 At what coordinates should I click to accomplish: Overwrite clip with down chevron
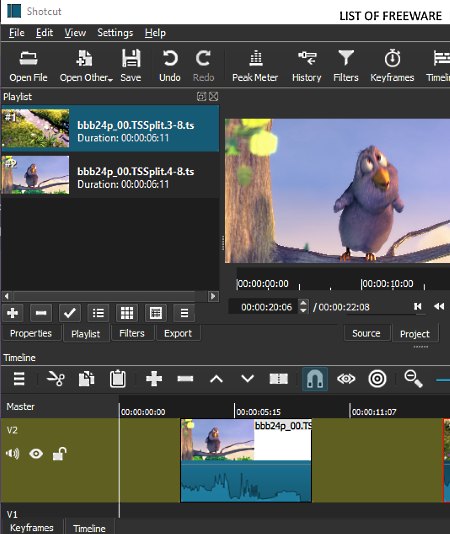point(247,379)
